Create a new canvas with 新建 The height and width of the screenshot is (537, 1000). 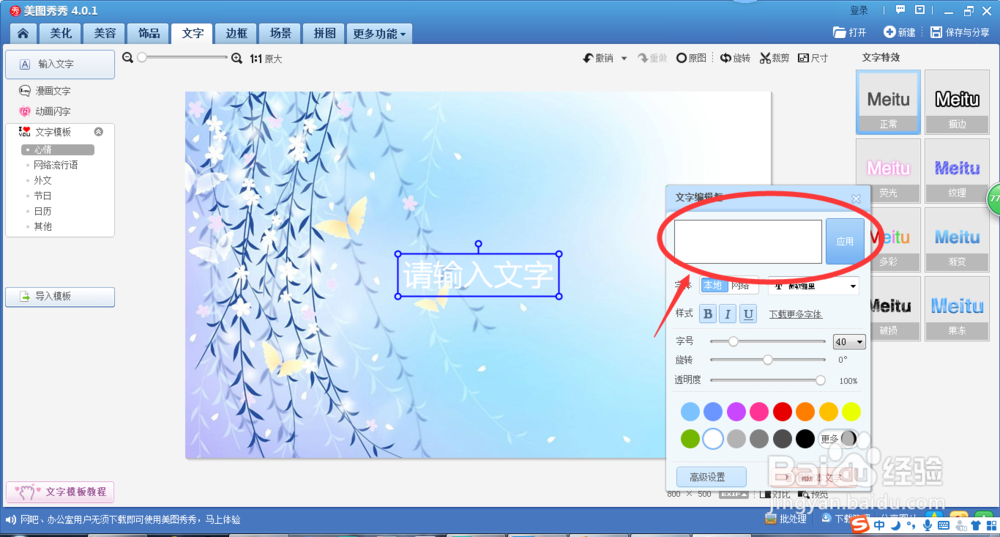tap(899, 33)
